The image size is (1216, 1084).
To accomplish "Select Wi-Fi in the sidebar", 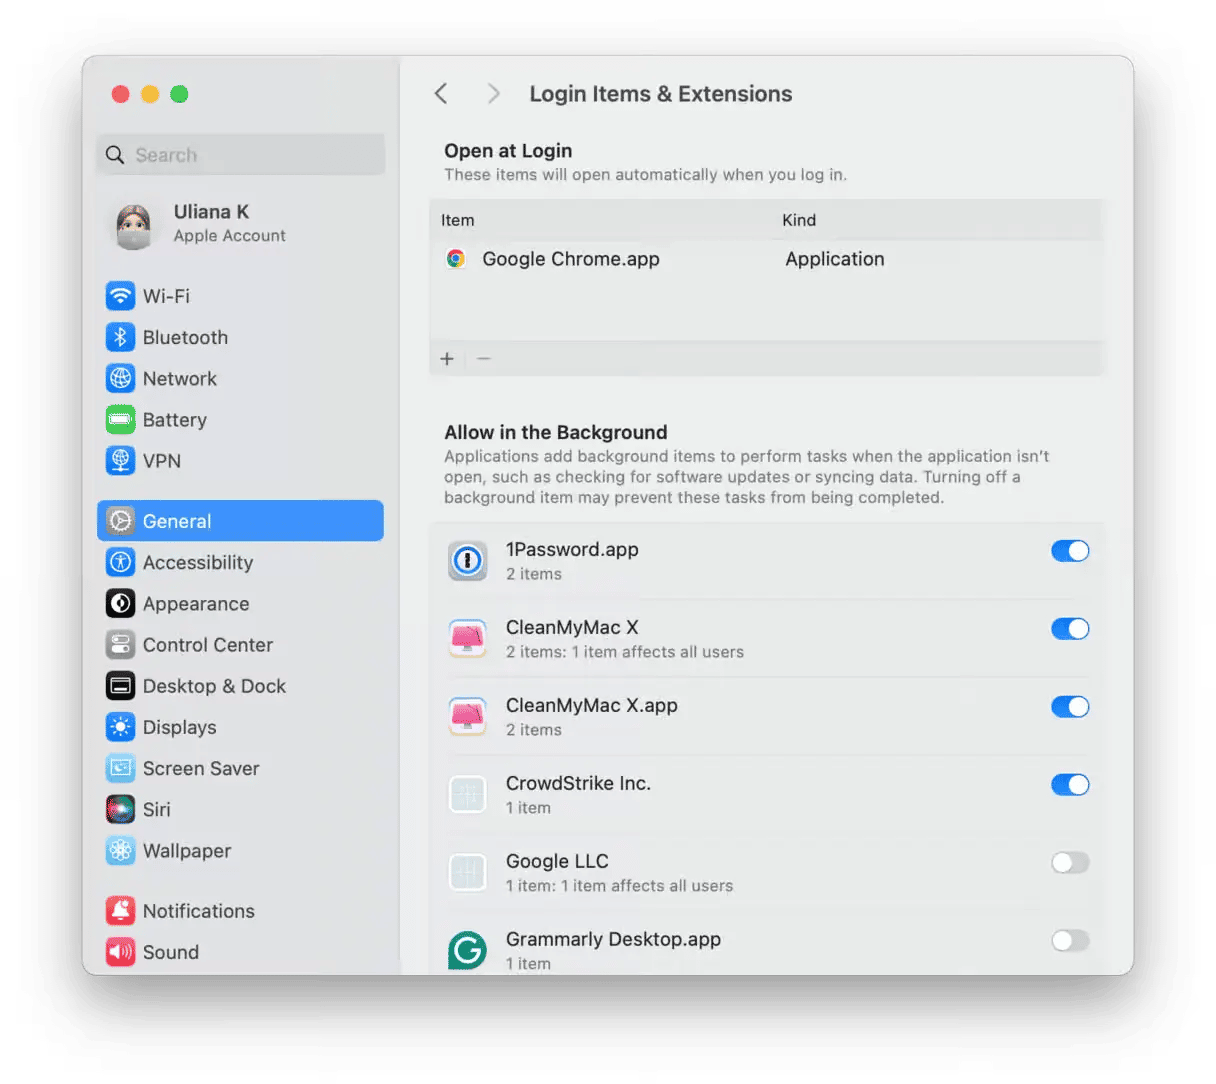I will [x=240, y=296].
